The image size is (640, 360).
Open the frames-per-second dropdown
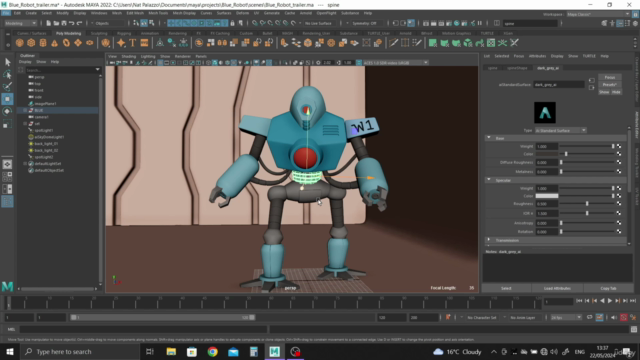(566, 317)
